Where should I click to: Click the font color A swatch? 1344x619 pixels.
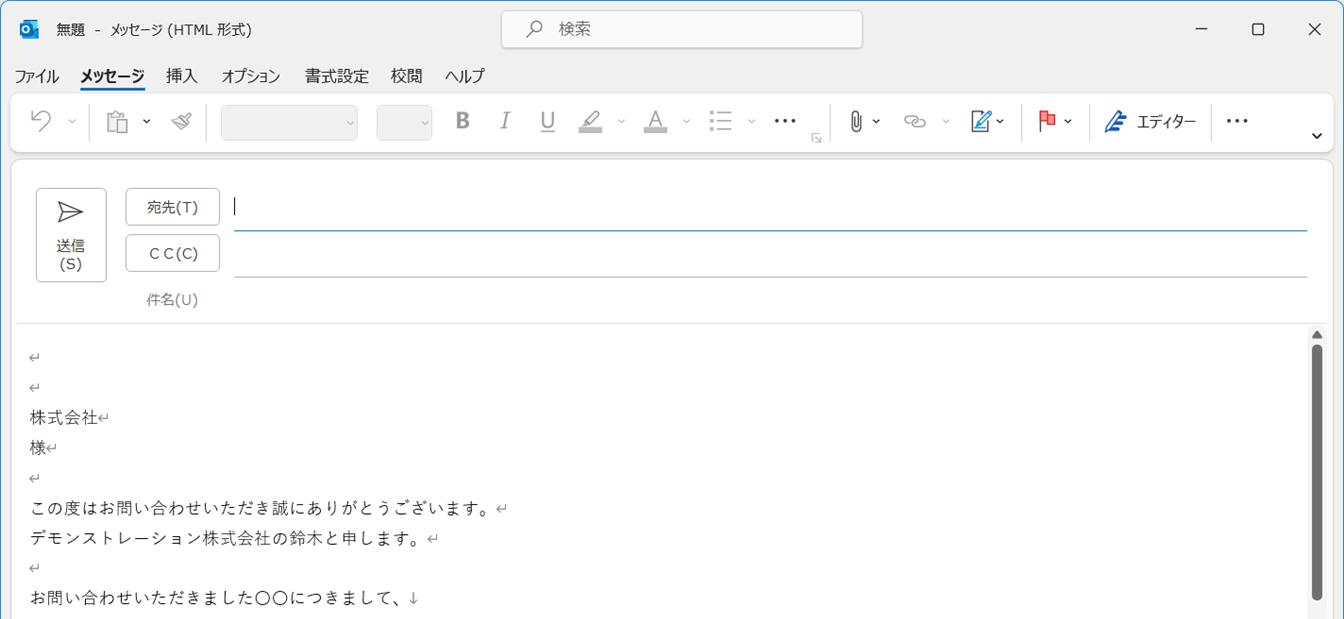click(655, 122)
